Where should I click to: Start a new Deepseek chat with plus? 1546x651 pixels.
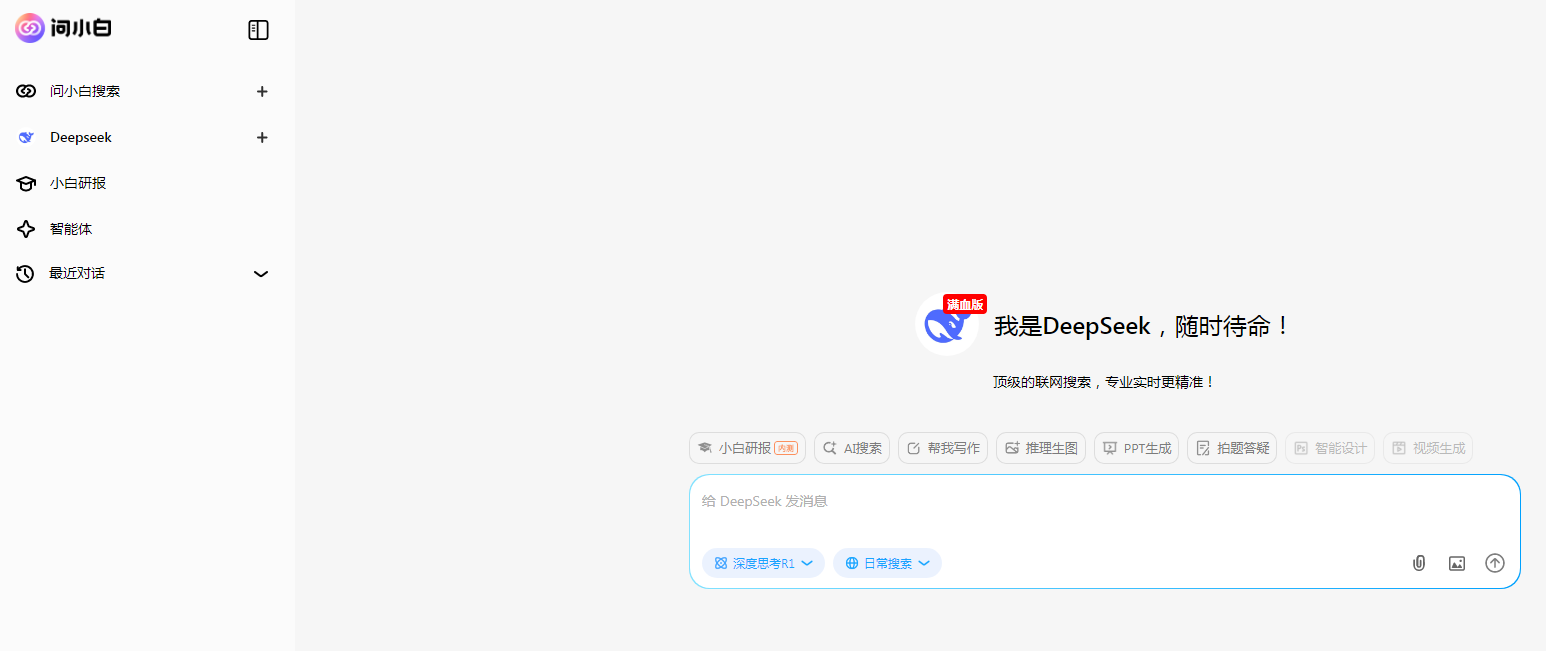point(261,137)
